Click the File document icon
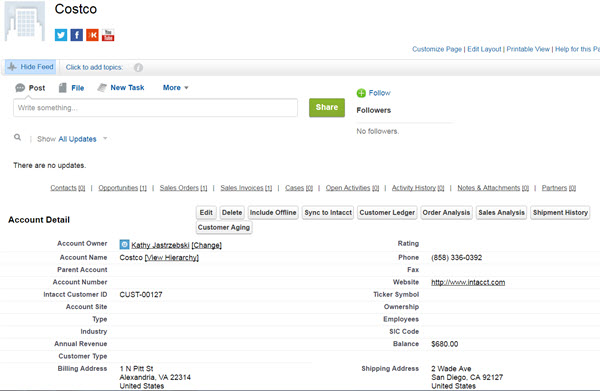Viewport: 600px width, 391px height. click(x=63, y=88)
